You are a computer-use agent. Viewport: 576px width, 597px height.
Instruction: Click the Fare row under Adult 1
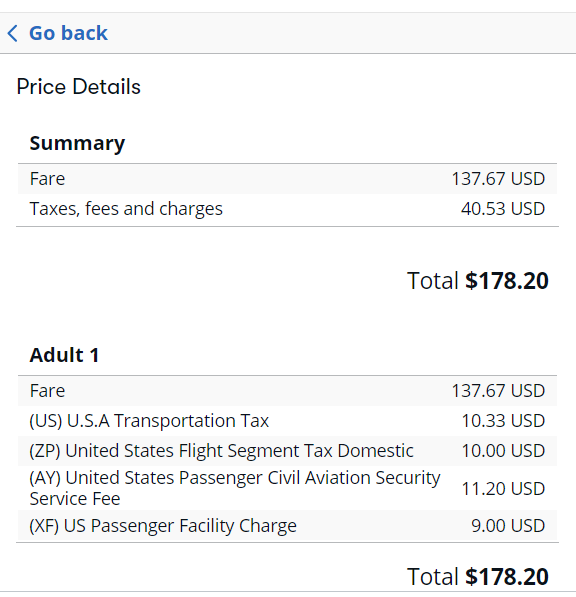coord(287,391)
